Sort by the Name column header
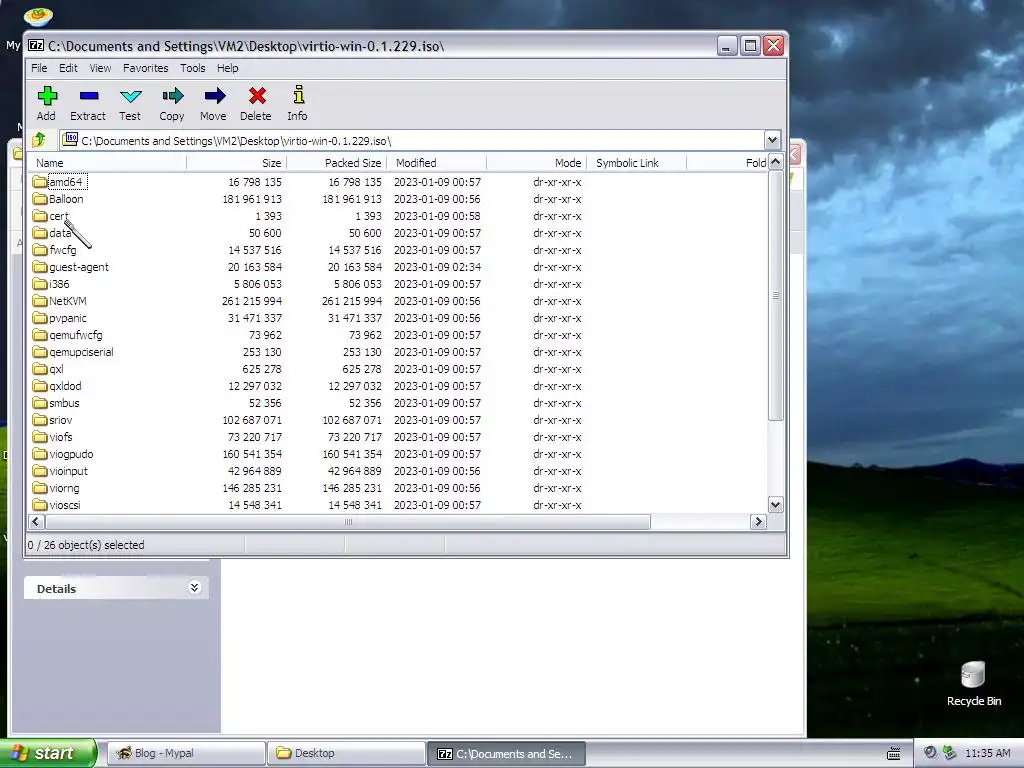This screenshot has width=1024, height=768. [x=108, y=163]
